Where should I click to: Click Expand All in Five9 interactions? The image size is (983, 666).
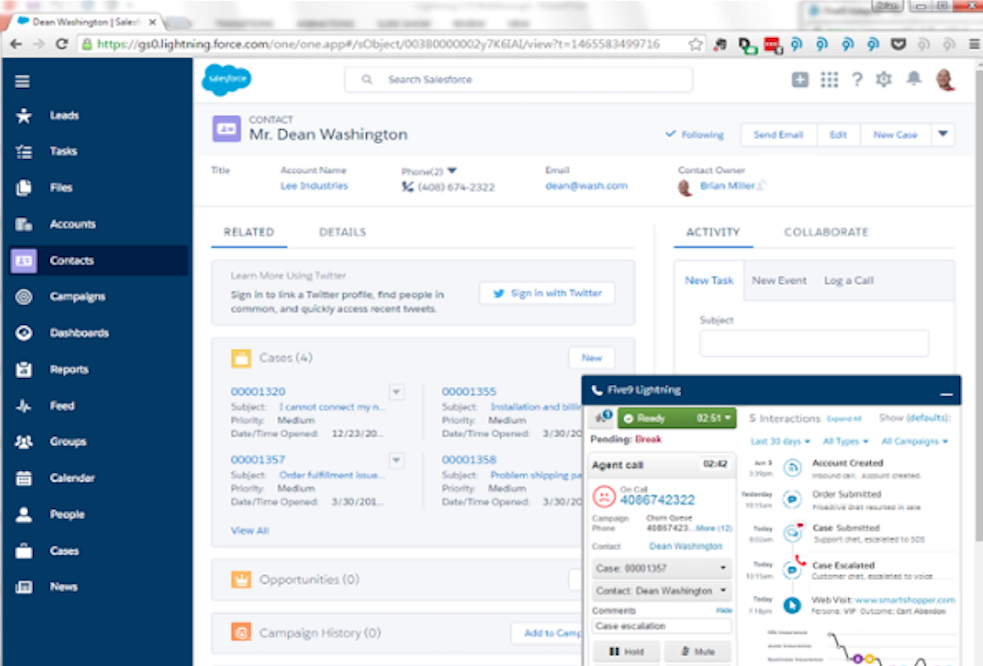click(844, 418)
